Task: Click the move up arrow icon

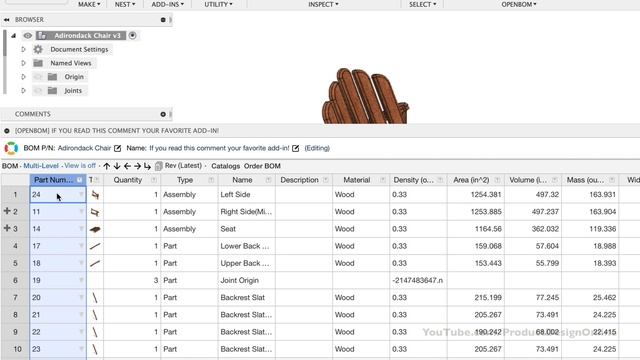Action: coord(107,166)
